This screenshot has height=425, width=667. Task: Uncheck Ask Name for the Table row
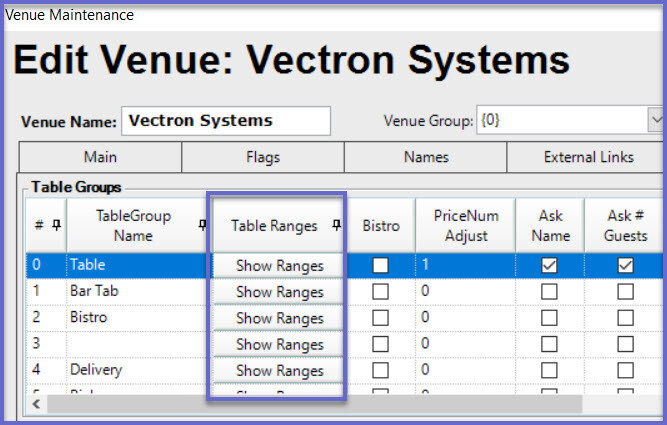coord(549,265)
